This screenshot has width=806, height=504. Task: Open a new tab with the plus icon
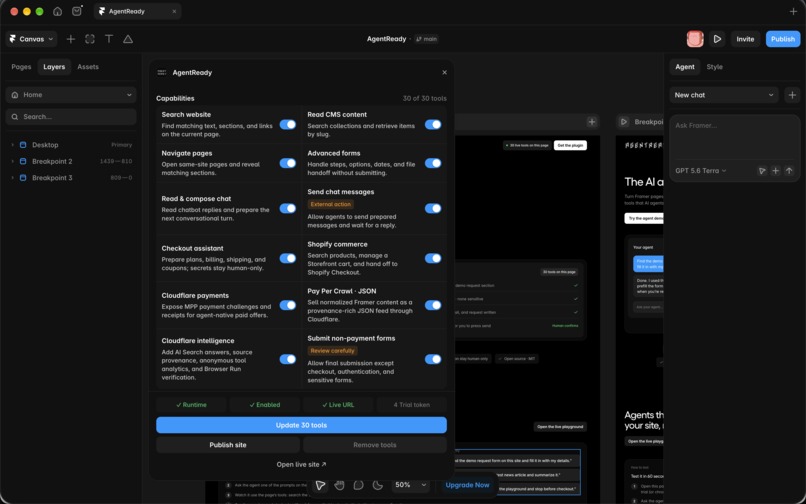click(793, 11)
